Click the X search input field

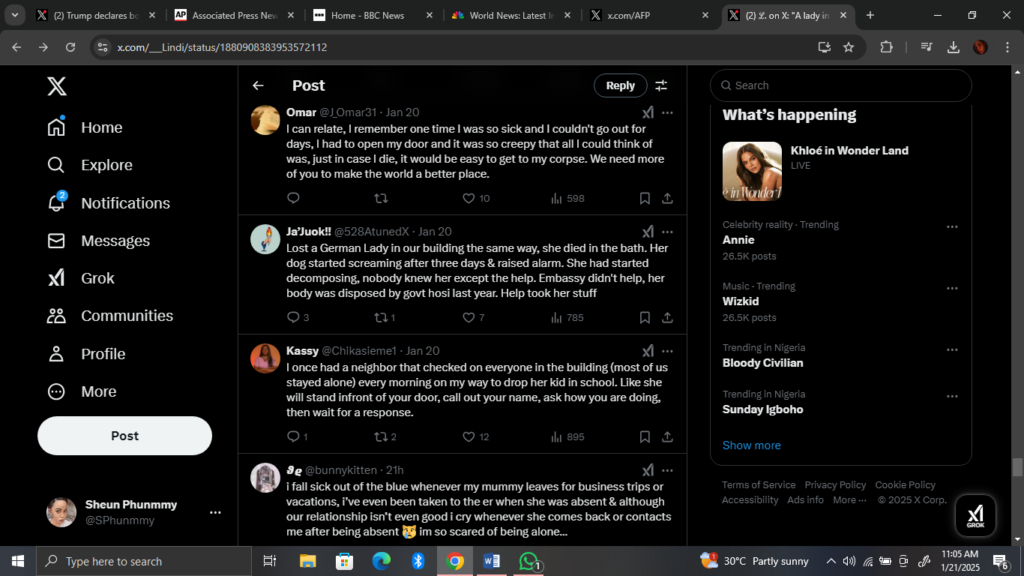845,86
